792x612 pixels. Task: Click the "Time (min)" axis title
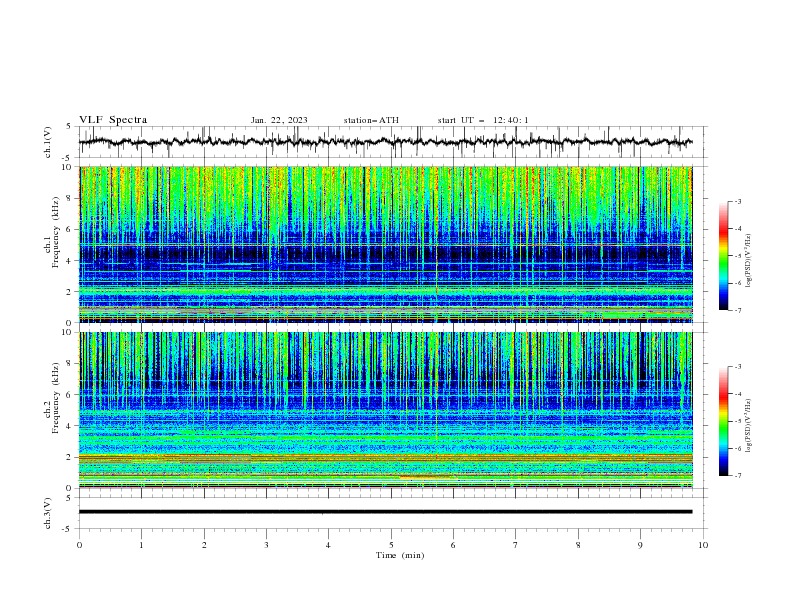click(x=400, y=555)
